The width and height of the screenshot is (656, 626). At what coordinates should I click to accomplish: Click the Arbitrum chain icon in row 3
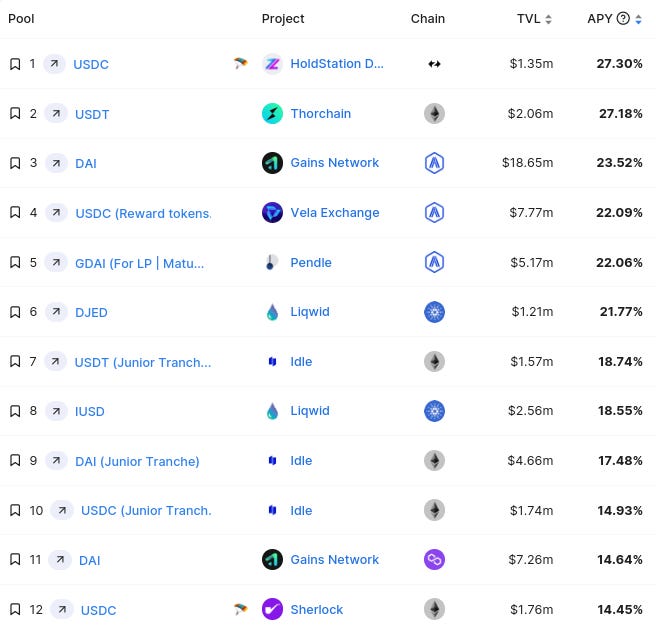(x=434, y=163)
